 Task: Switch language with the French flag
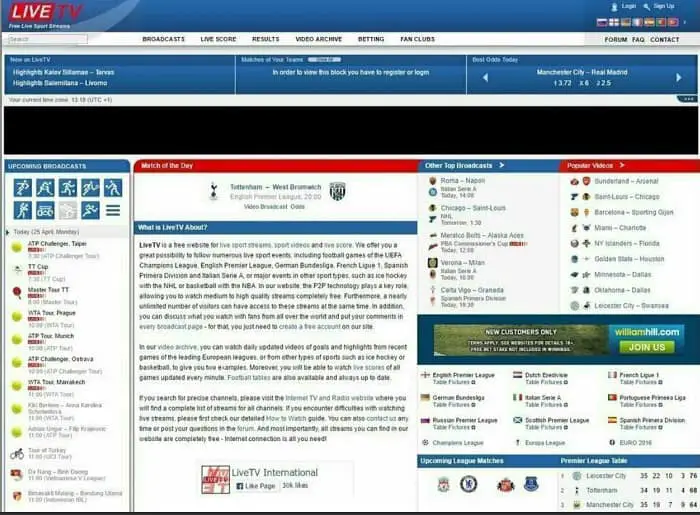click(638, 22)
